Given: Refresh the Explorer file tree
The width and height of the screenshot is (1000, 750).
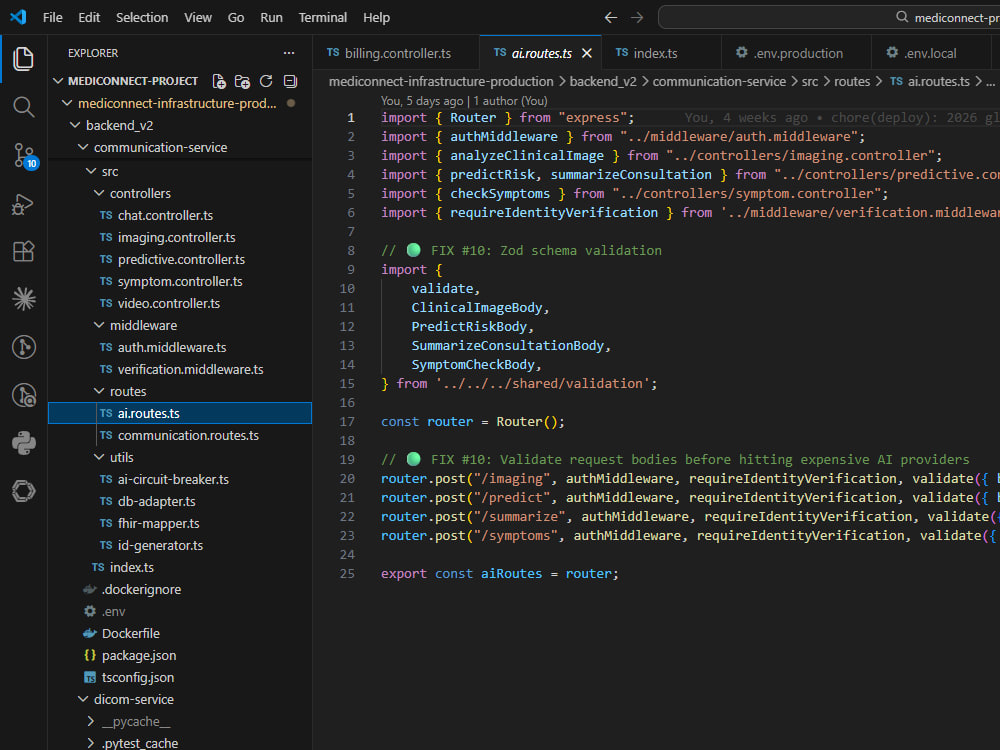Looking at the screenshot, I should coord(266,81).
